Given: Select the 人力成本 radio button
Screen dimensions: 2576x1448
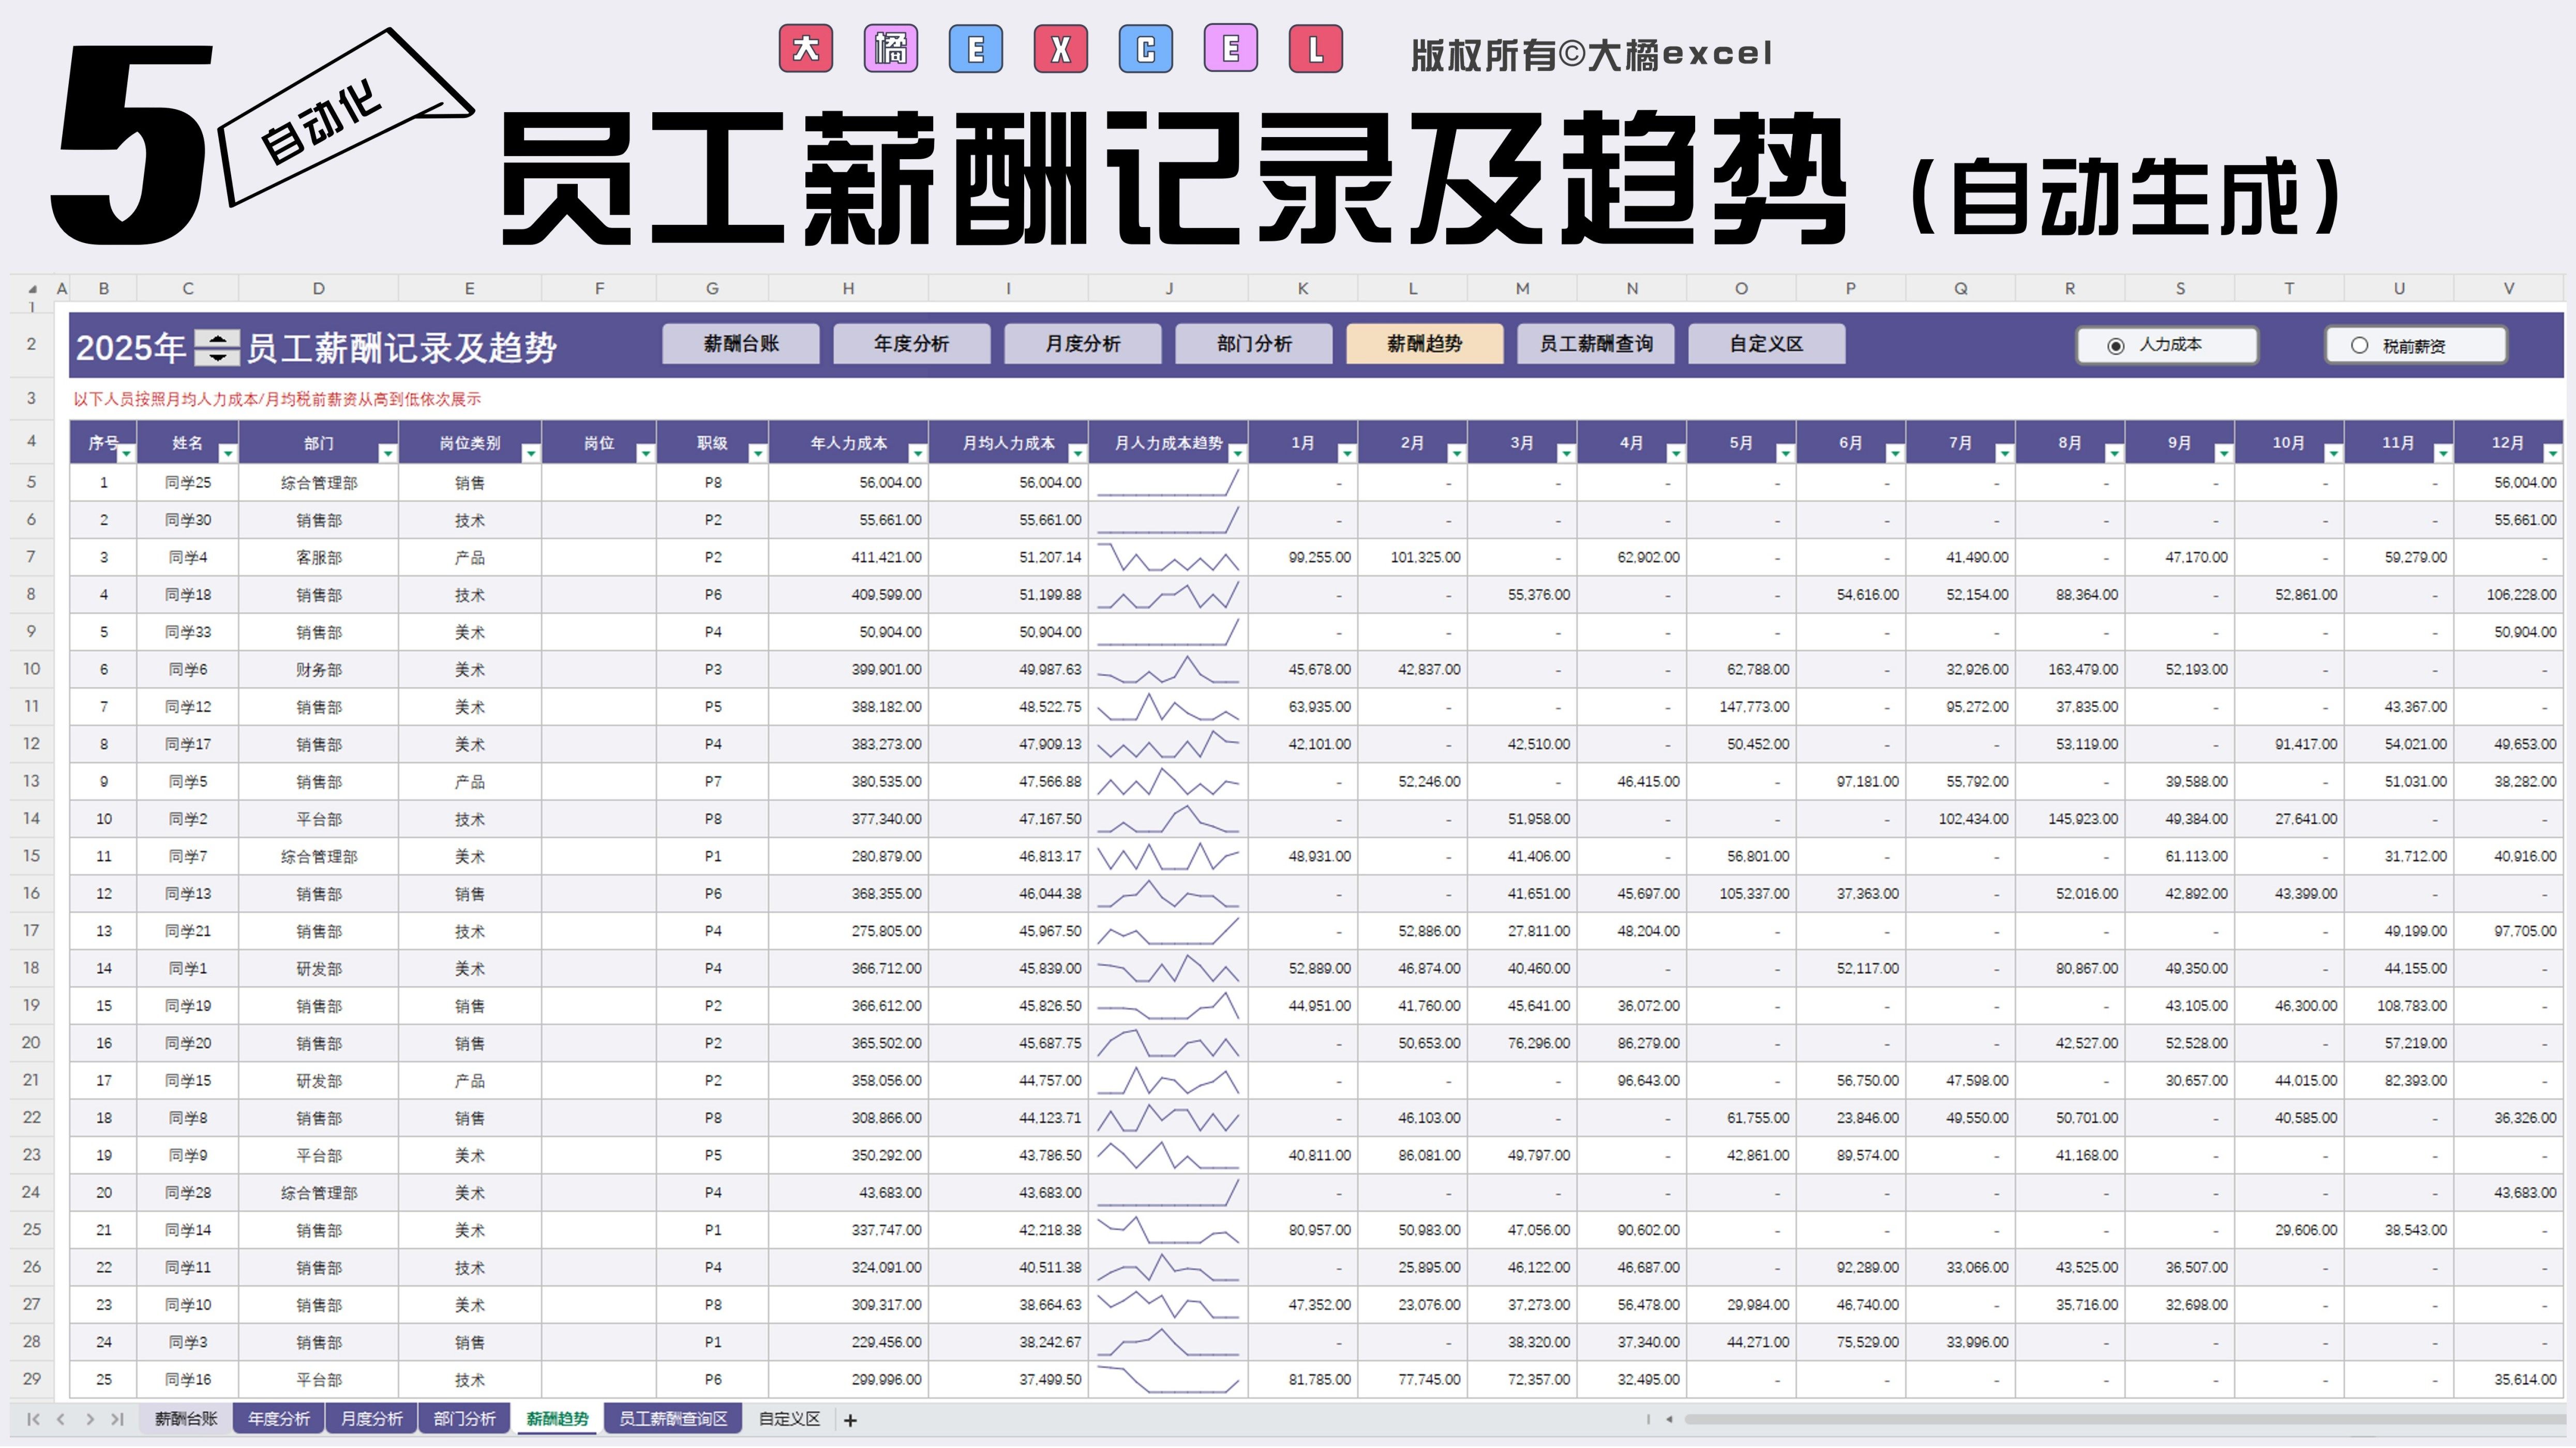Looking at the screenshot, I should pos(2115,346).
